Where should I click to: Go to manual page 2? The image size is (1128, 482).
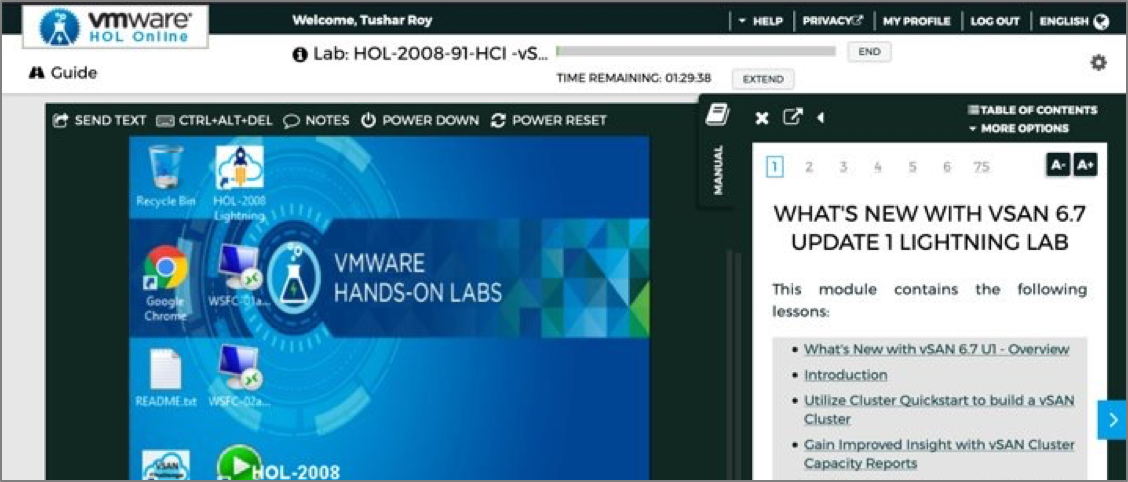tap(809, 167)
